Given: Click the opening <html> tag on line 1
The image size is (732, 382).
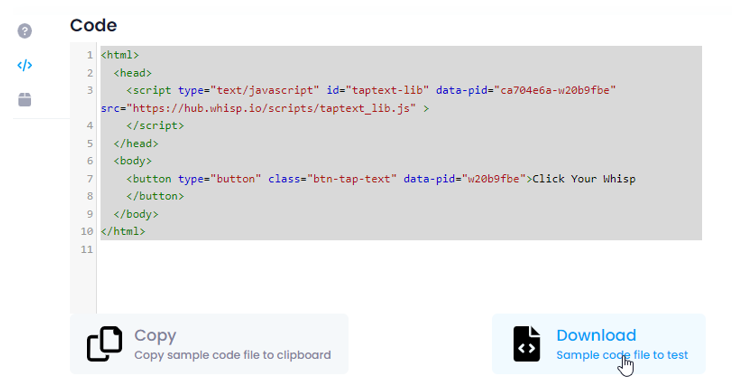Looking at the screenshot, I should pos(120,55).
